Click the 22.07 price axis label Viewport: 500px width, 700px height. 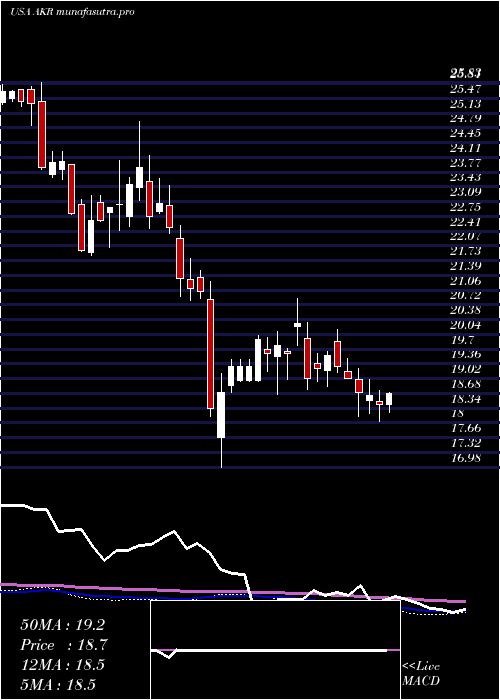click(465, 237)
